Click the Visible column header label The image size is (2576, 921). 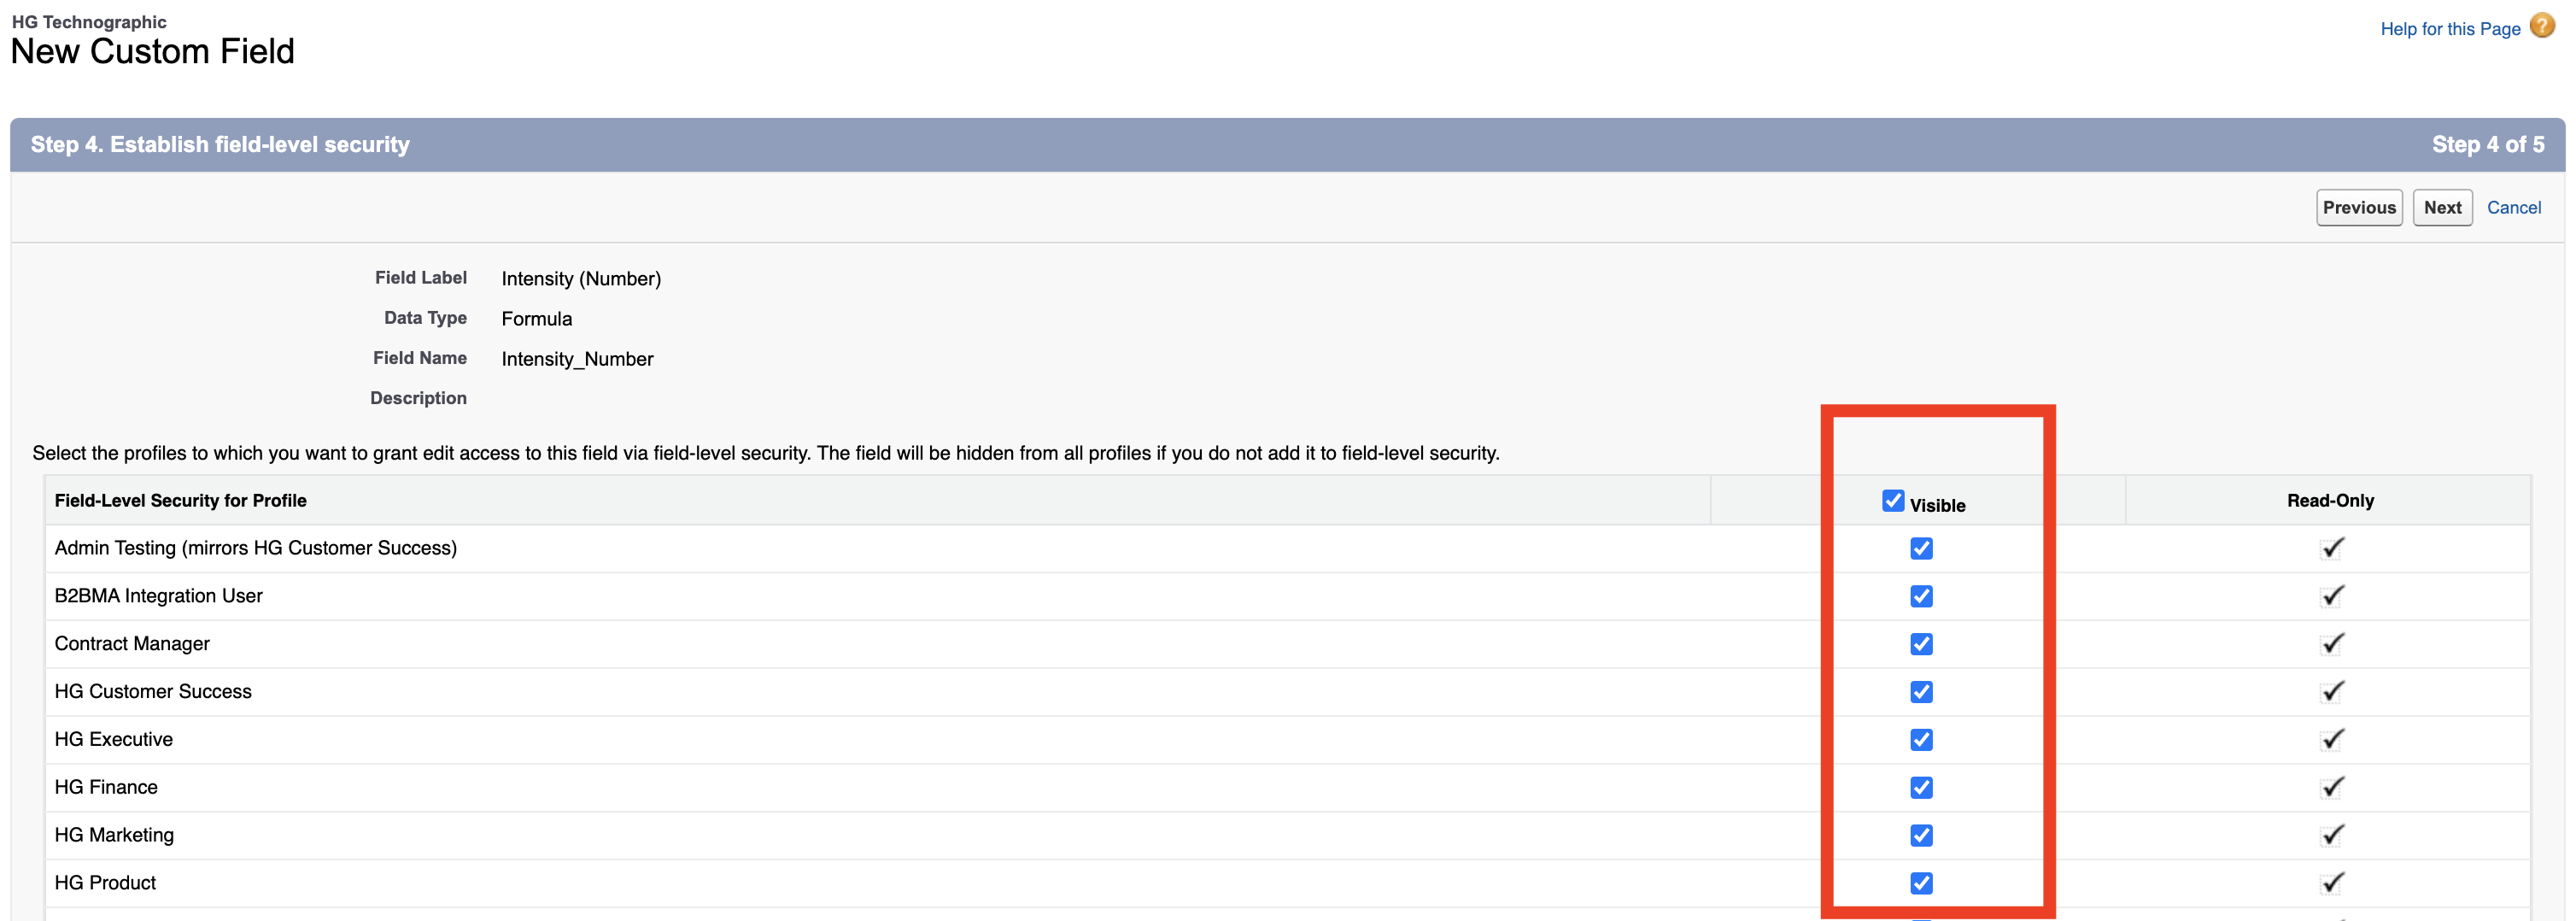pos(1937,506)
